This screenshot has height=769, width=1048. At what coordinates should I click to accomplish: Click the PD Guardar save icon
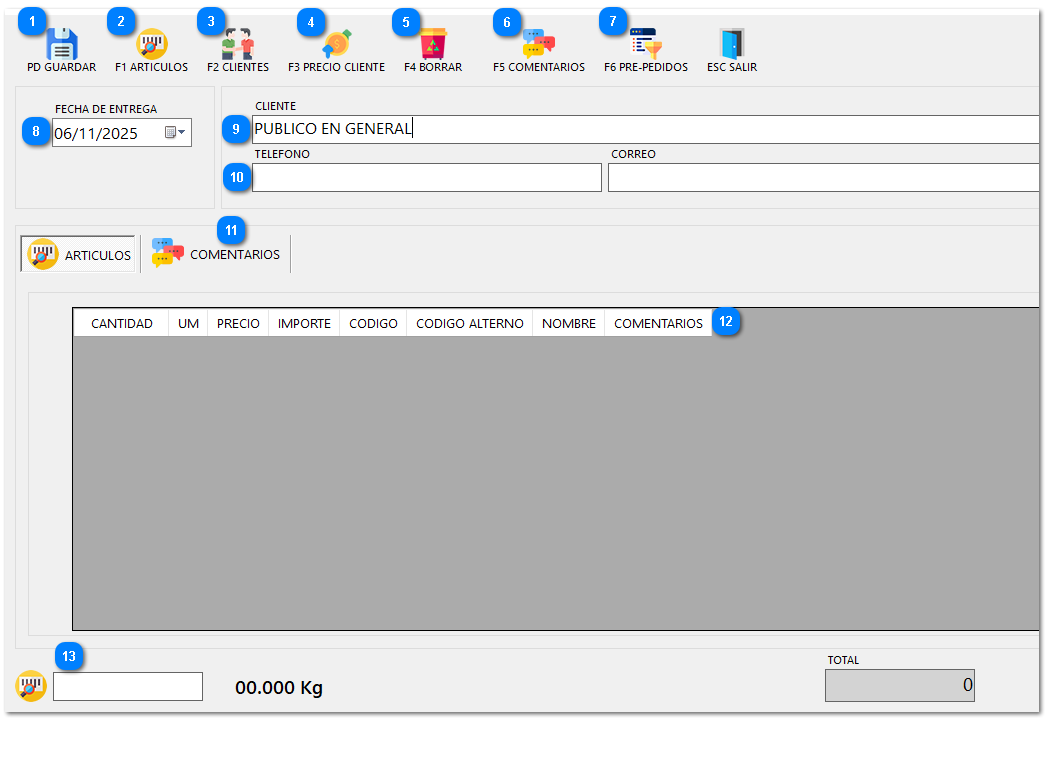(x=61, y=45)
